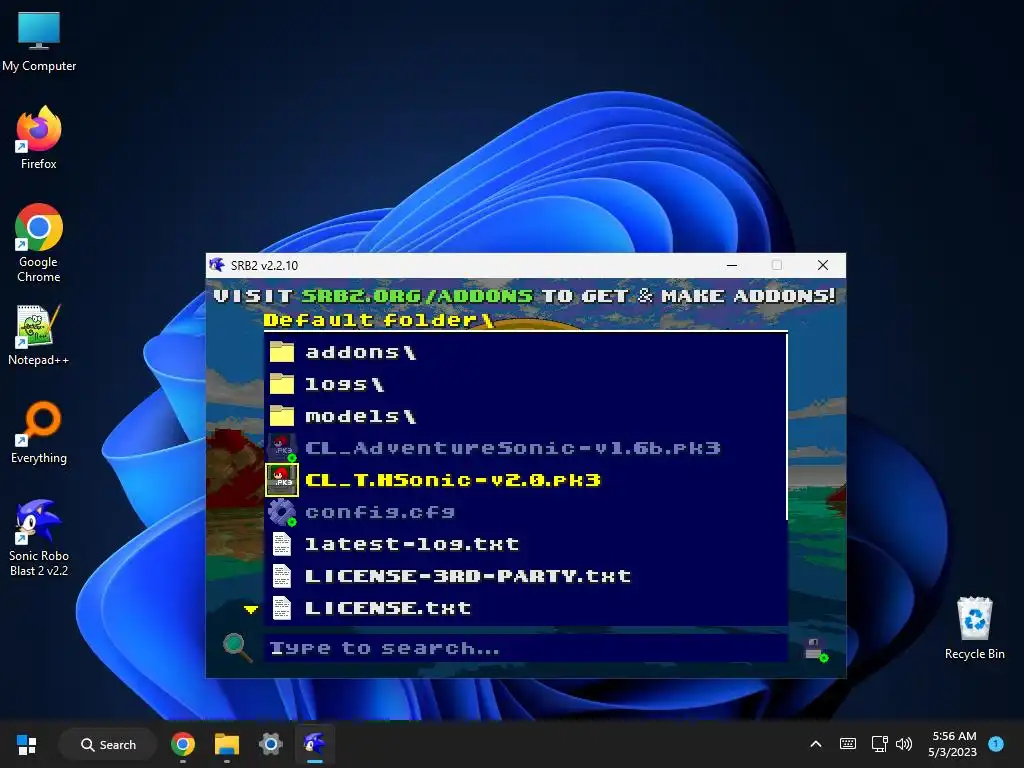1024x768 pixels.
Task: Open the notification badge in tray
Action: 996,744
